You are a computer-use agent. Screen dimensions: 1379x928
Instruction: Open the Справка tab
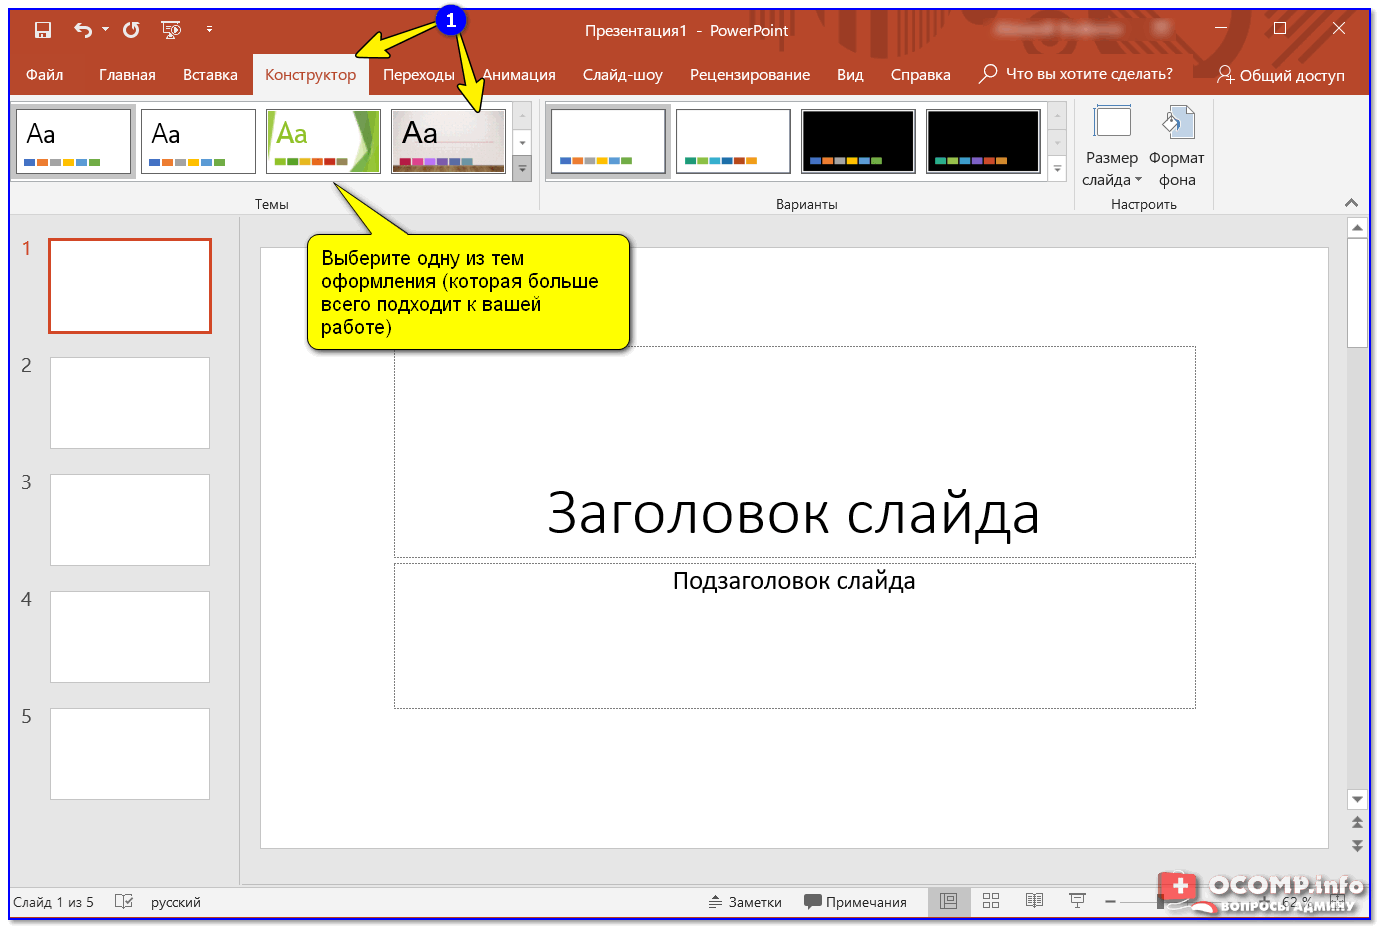[x=920, y=75]
